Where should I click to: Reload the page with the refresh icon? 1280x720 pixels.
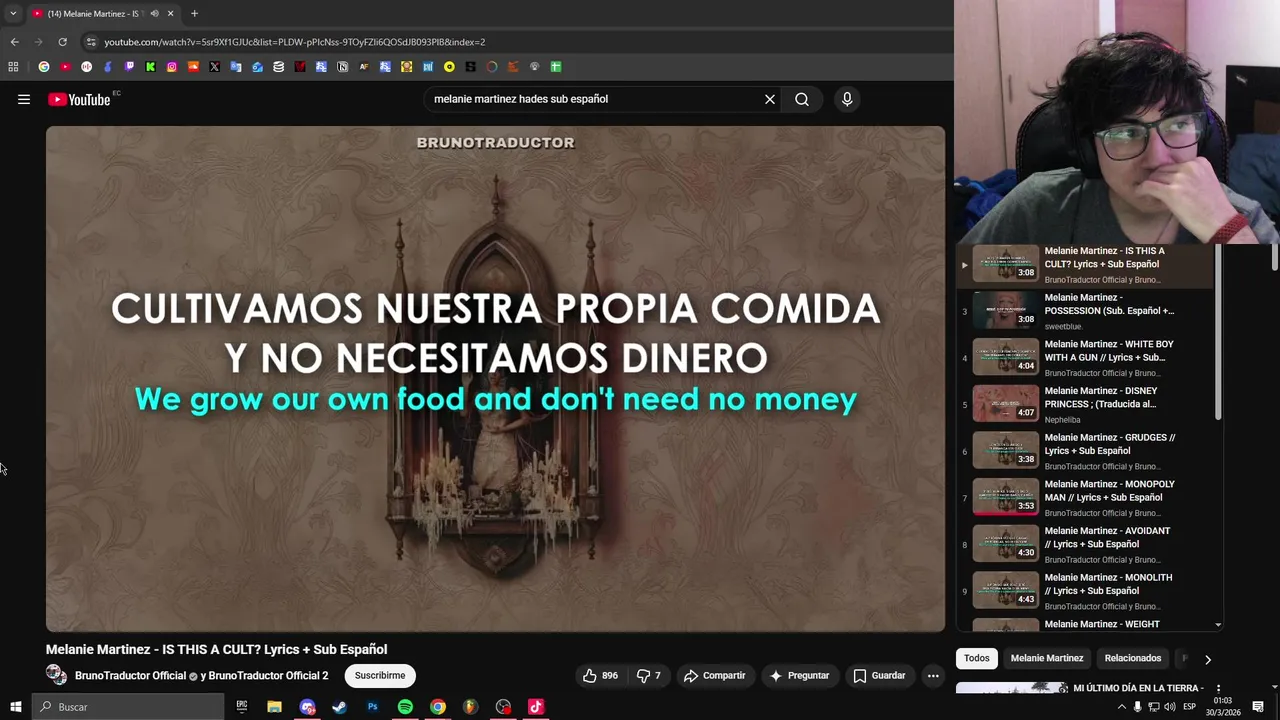62,42
